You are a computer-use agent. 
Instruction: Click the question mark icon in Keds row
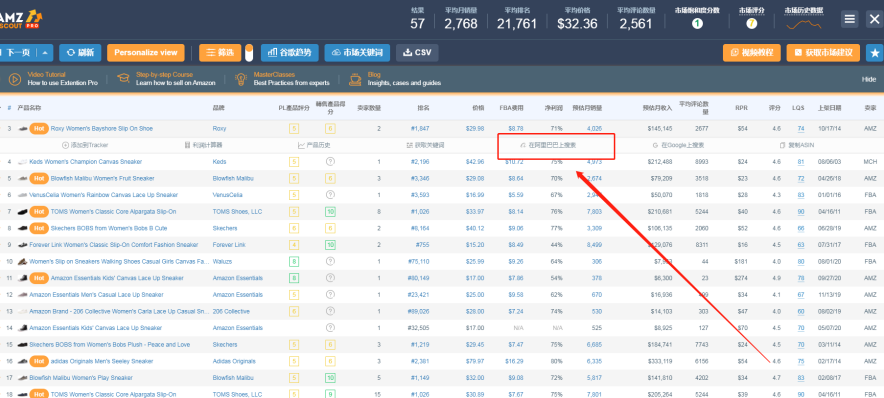point(330,162)
